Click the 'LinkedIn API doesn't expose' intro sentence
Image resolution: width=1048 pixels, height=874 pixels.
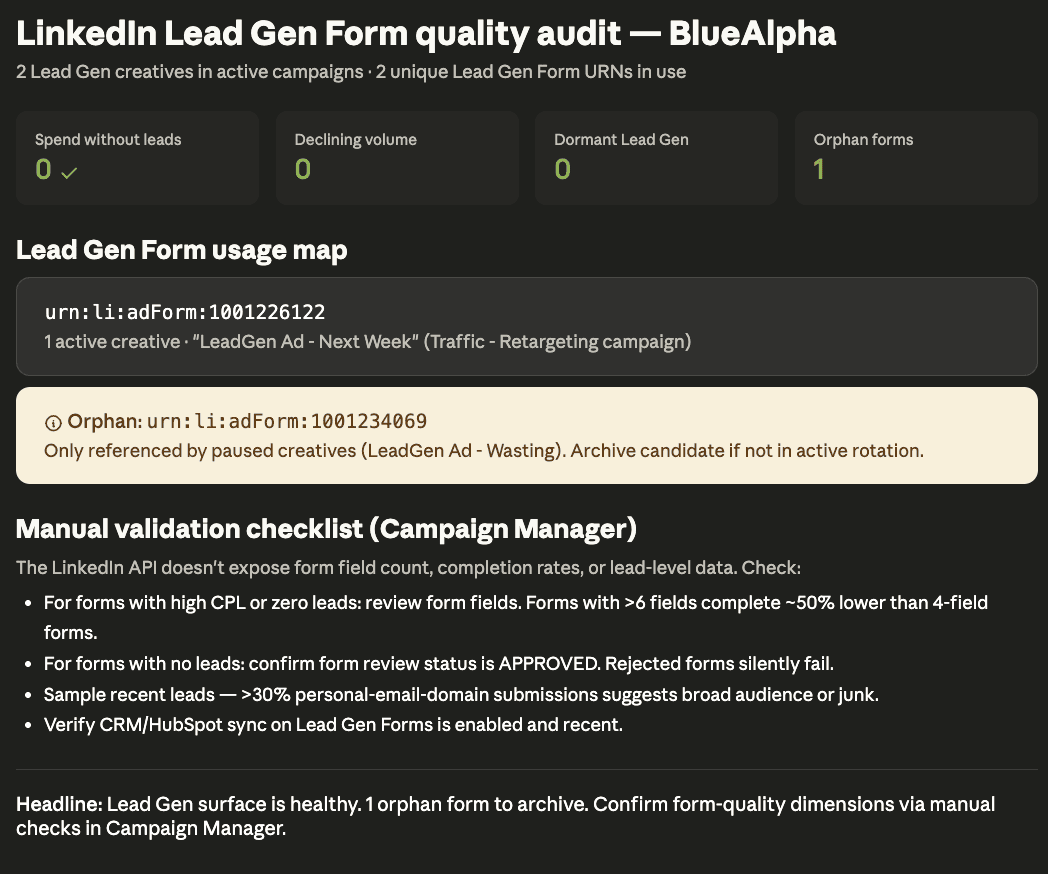408,568
